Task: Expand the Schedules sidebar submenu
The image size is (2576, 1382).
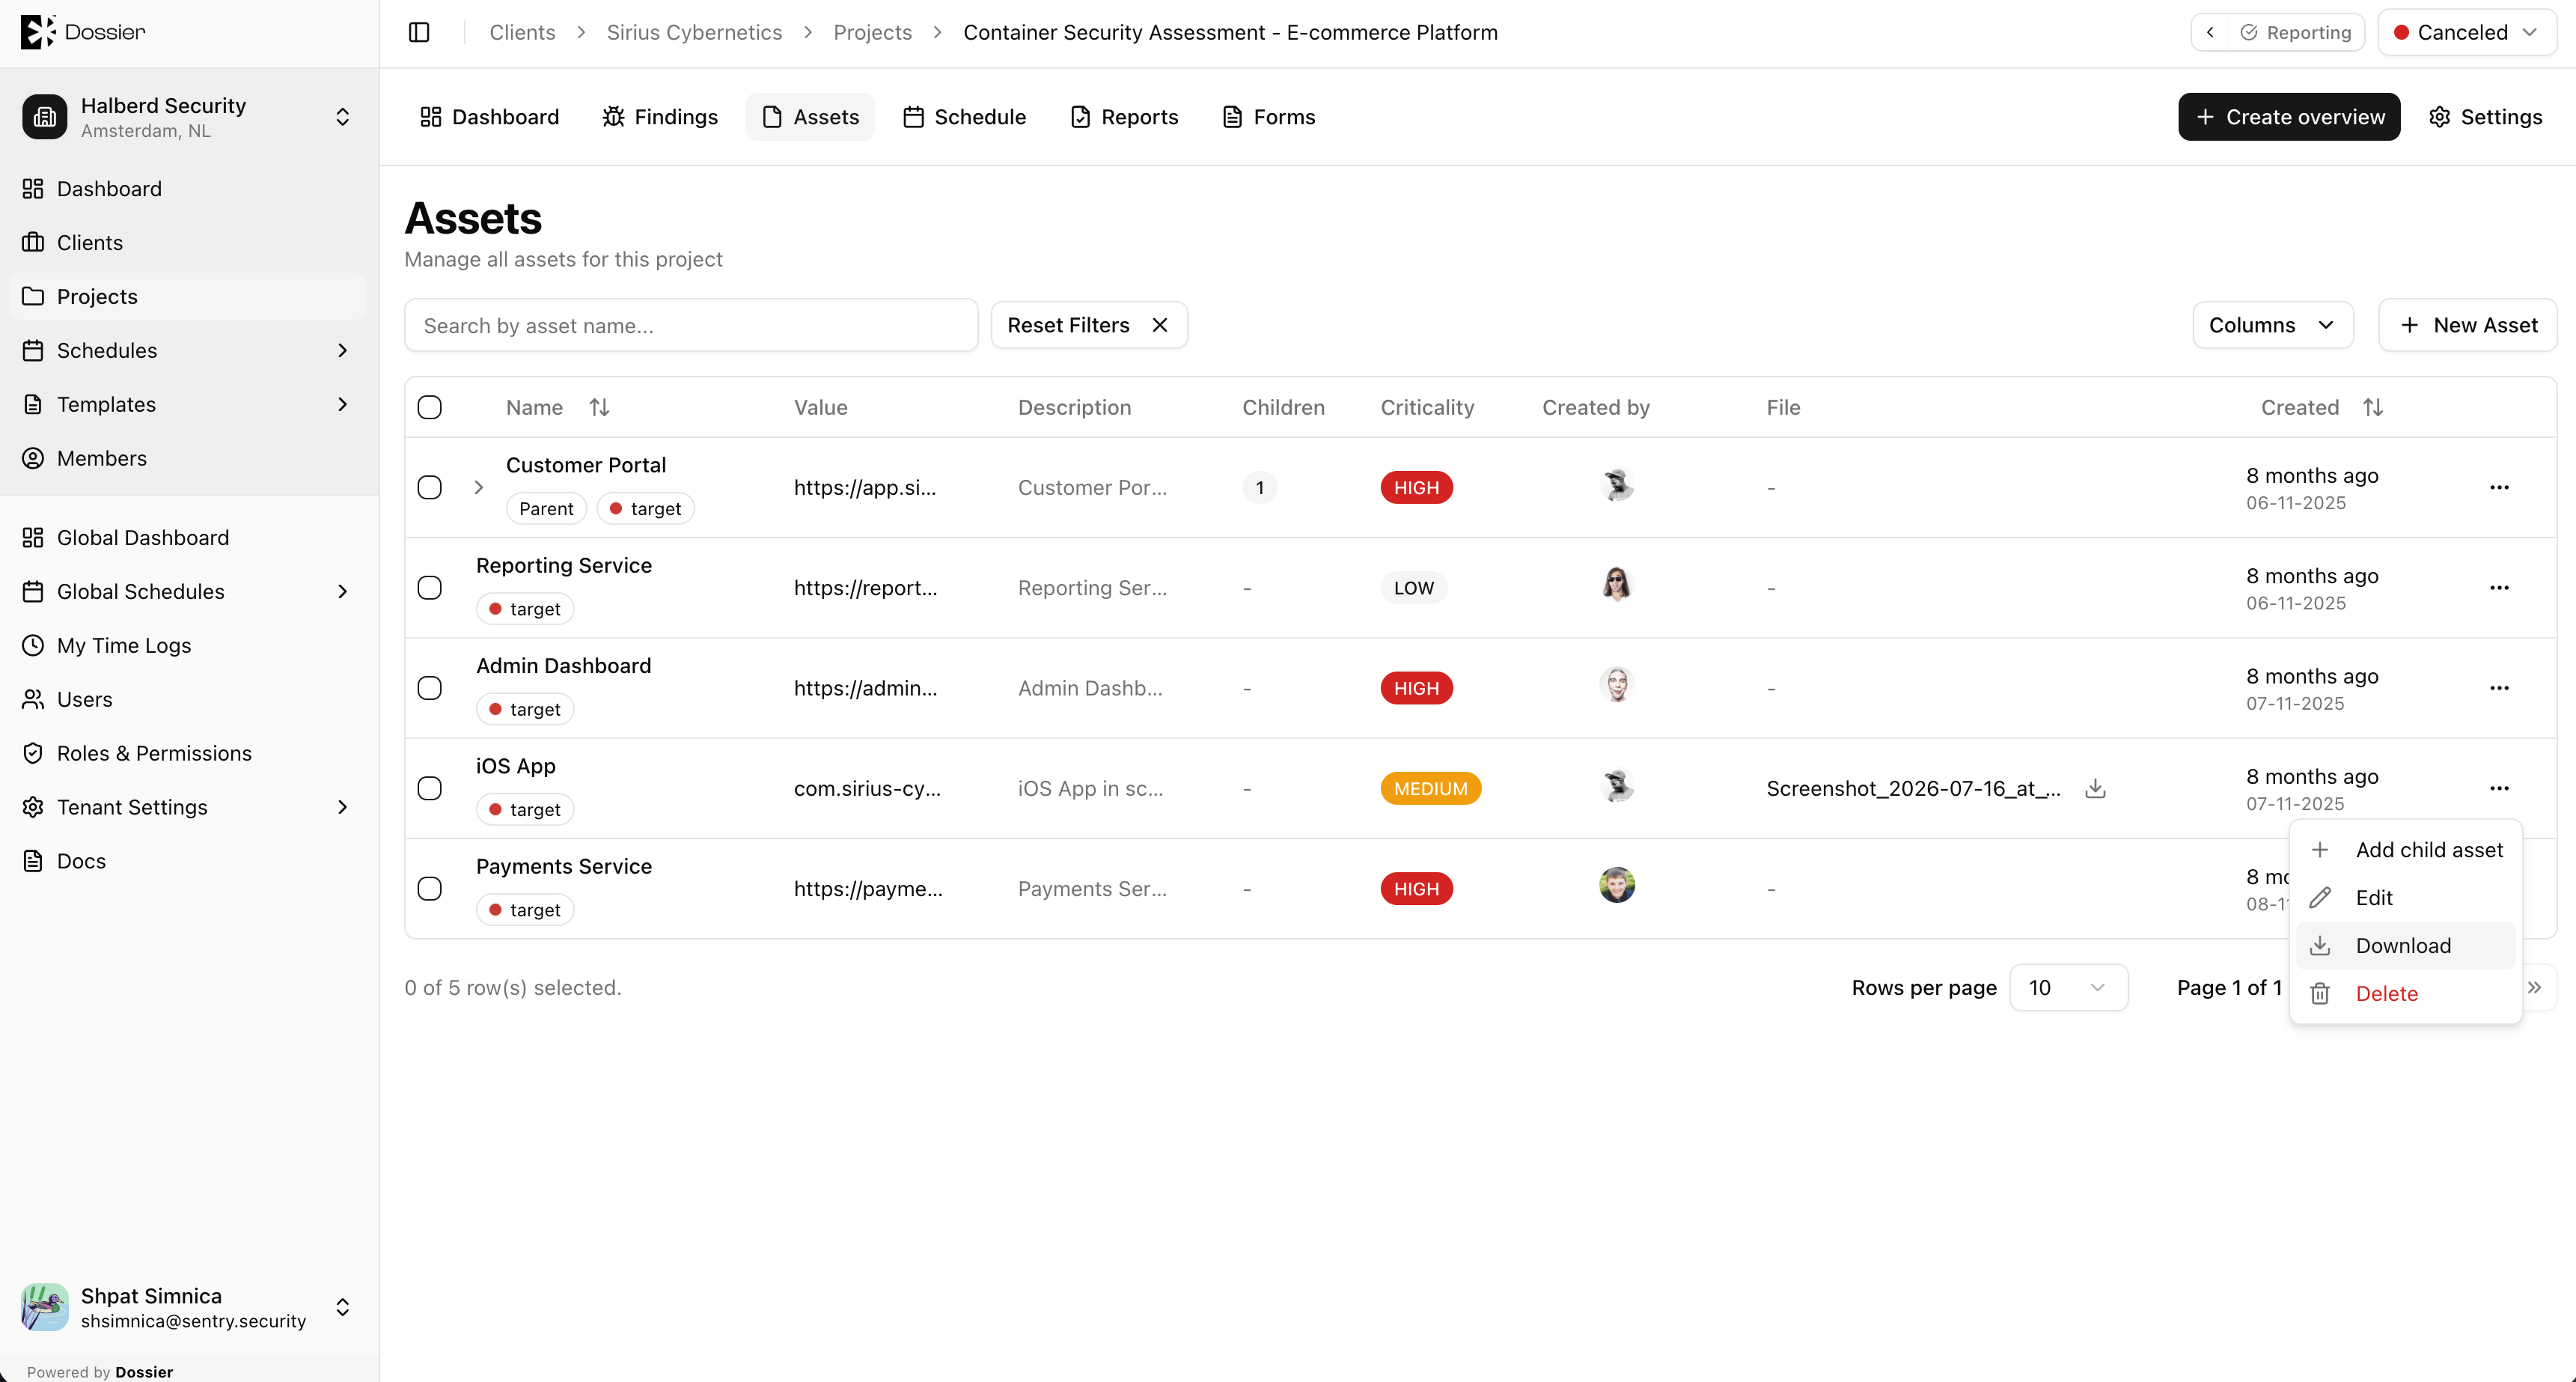Action: point(343,350)
